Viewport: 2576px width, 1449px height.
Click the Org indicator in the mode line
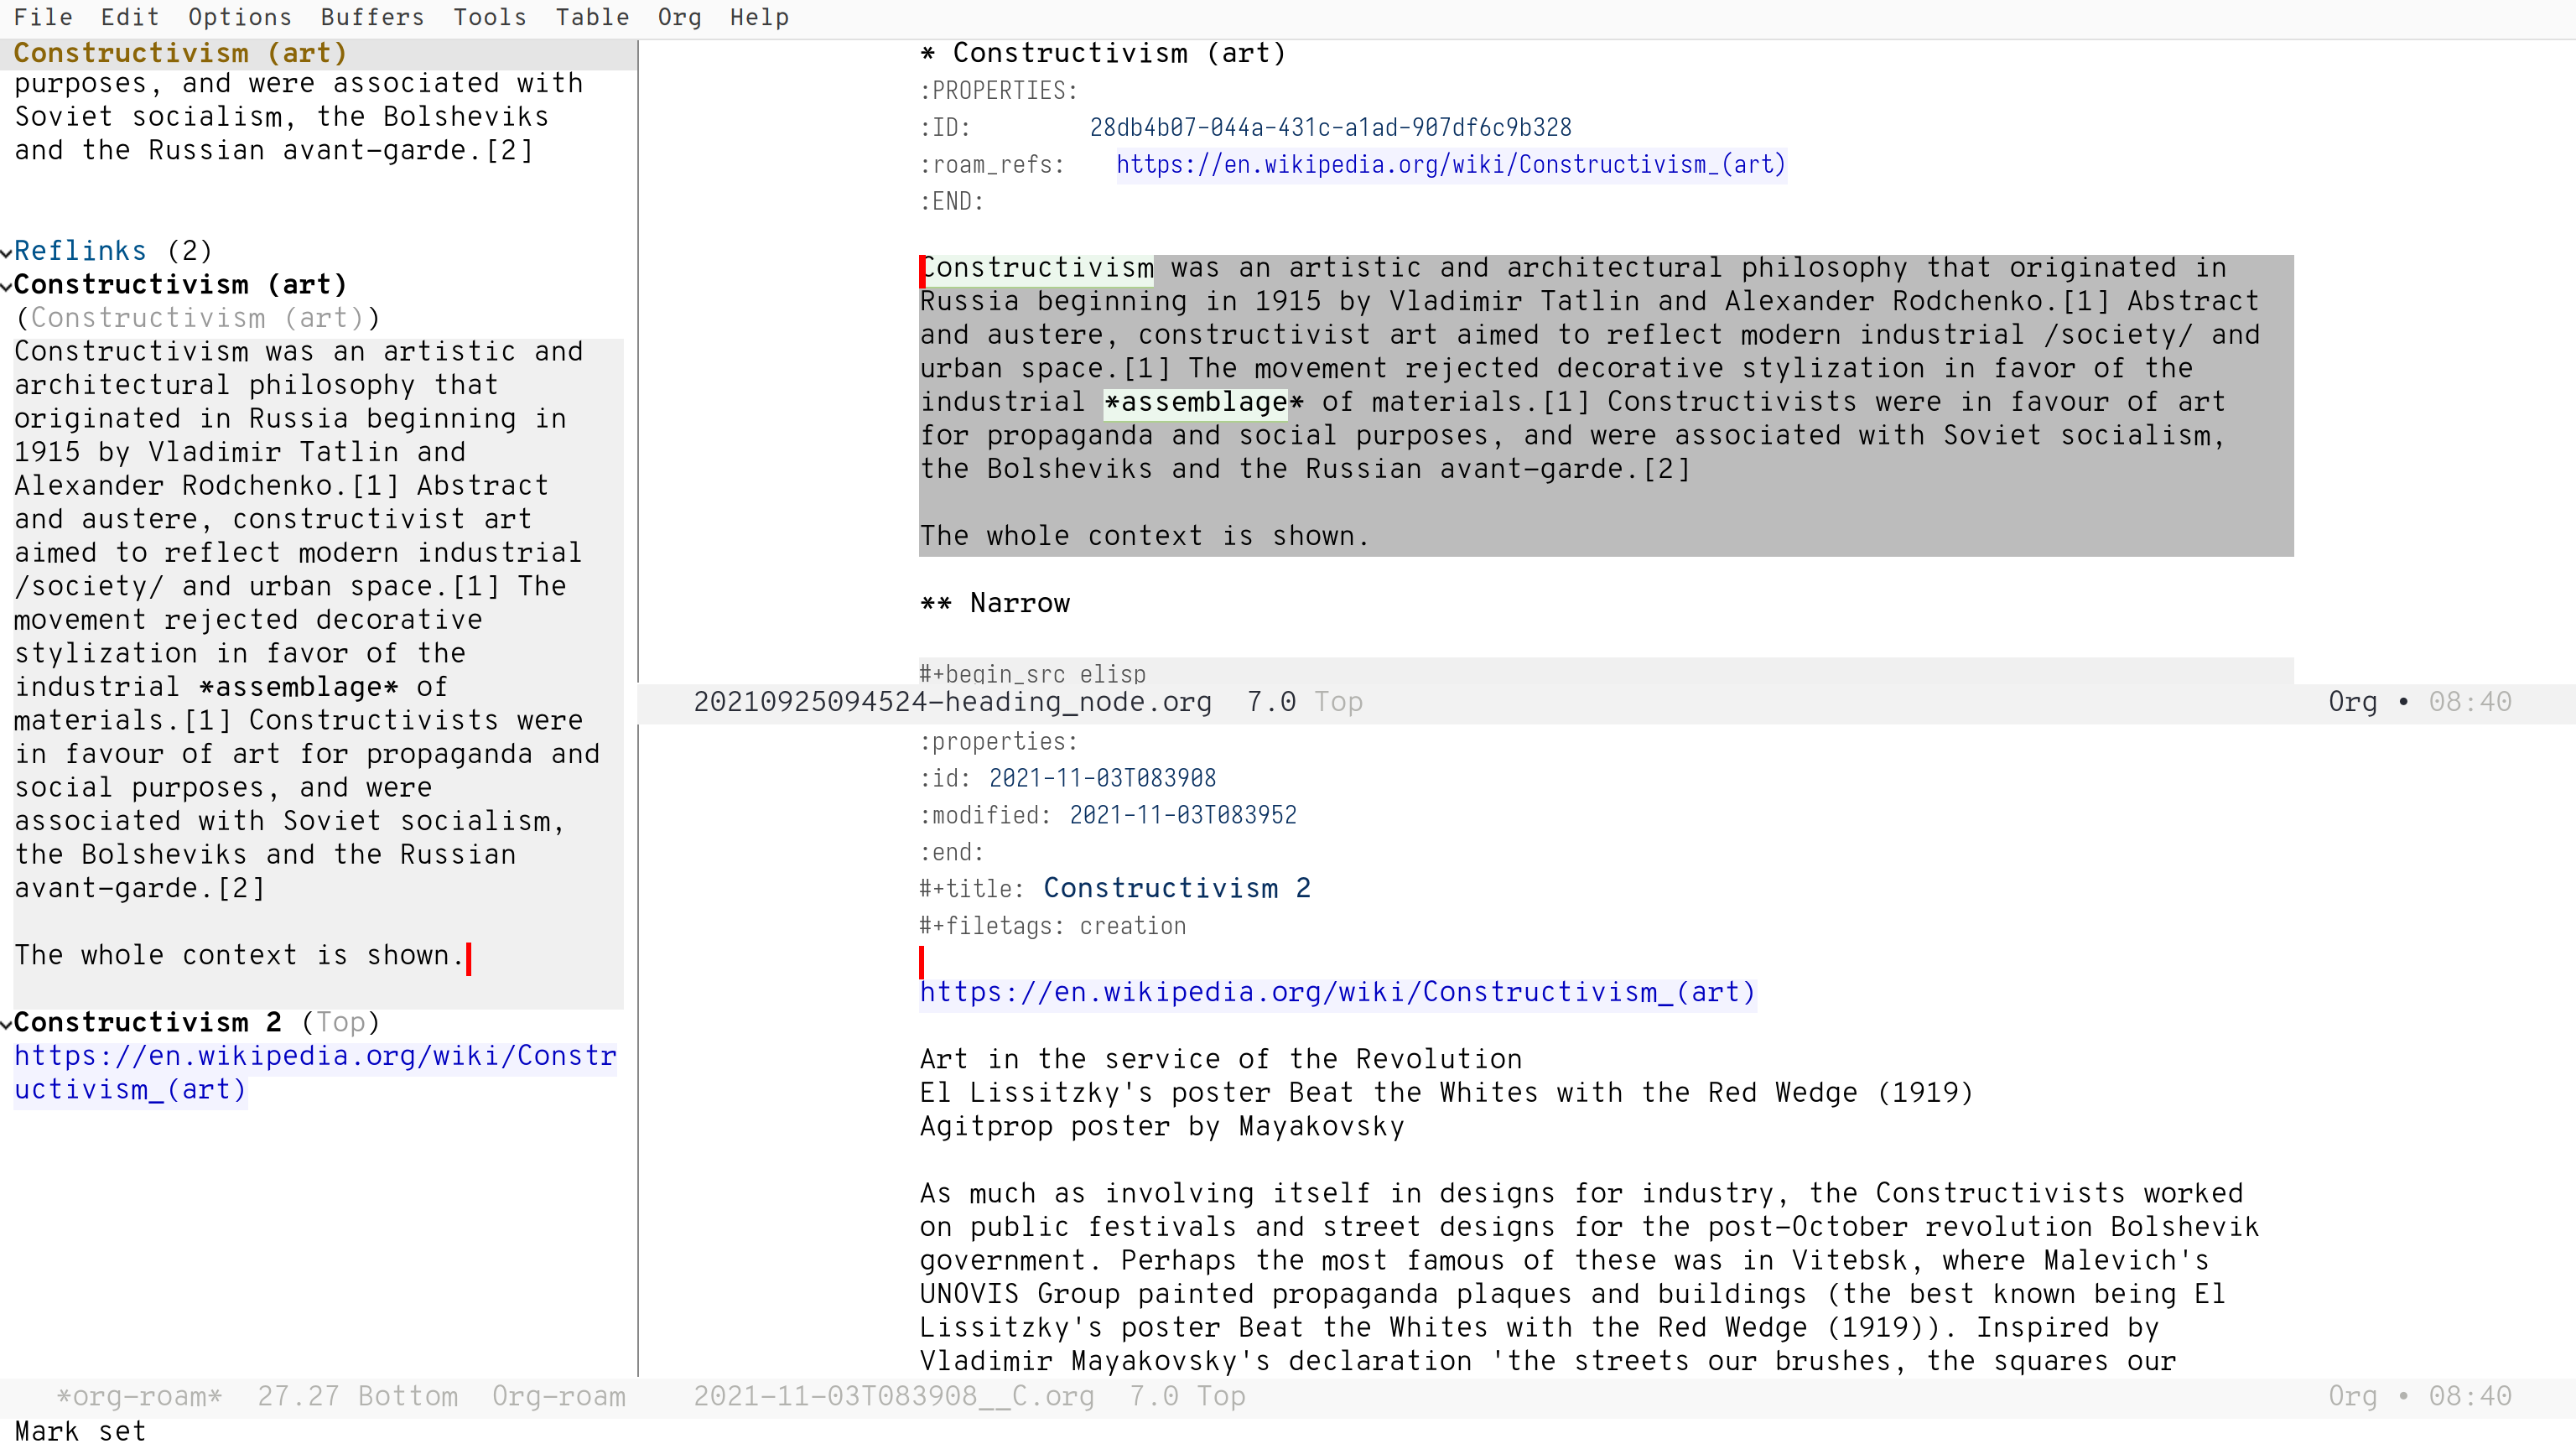(2354, 702)
